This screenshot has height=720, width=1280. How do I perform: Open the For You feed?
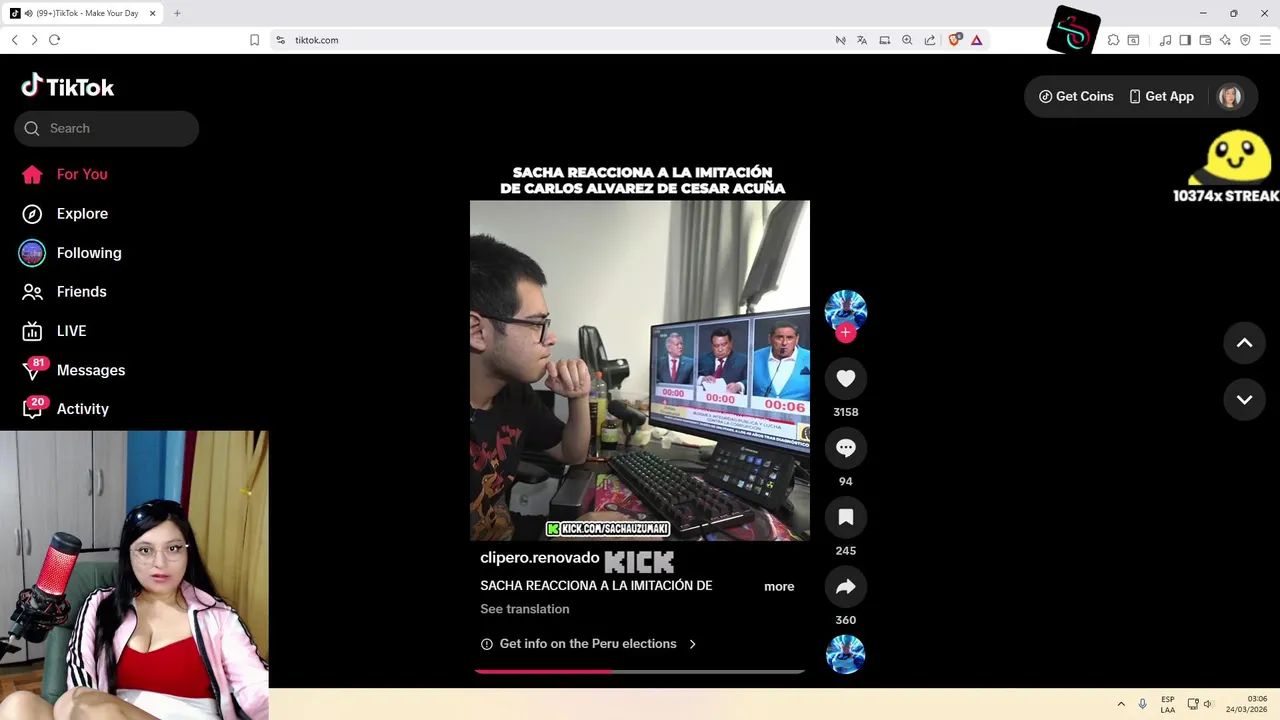click(64, 174)
